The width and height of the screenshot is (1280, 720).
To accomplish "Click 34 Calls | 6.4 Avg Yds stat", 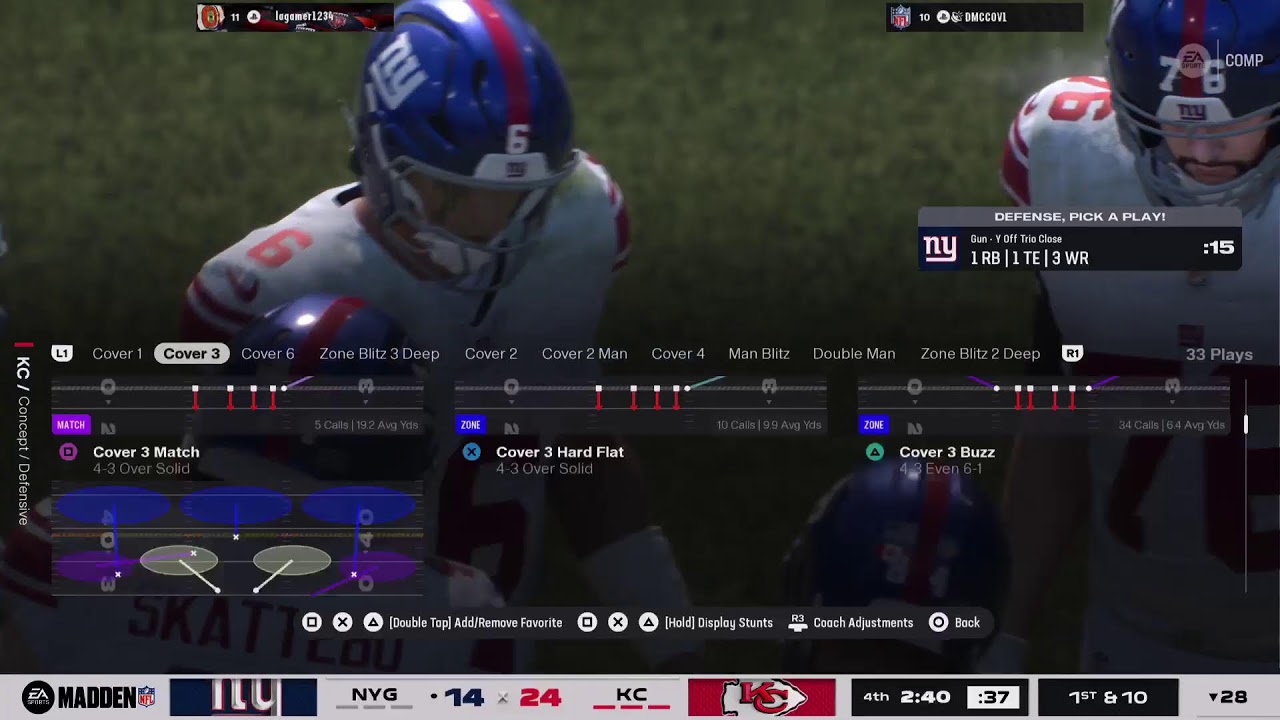I will (1171, 425).
